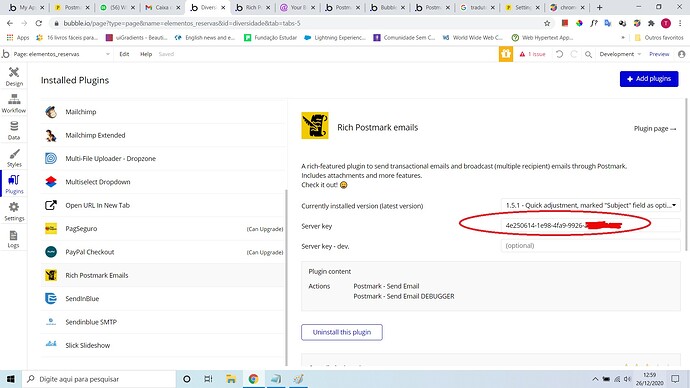
Task: Click the browser address bar
Action: click(x=299, y=23)
